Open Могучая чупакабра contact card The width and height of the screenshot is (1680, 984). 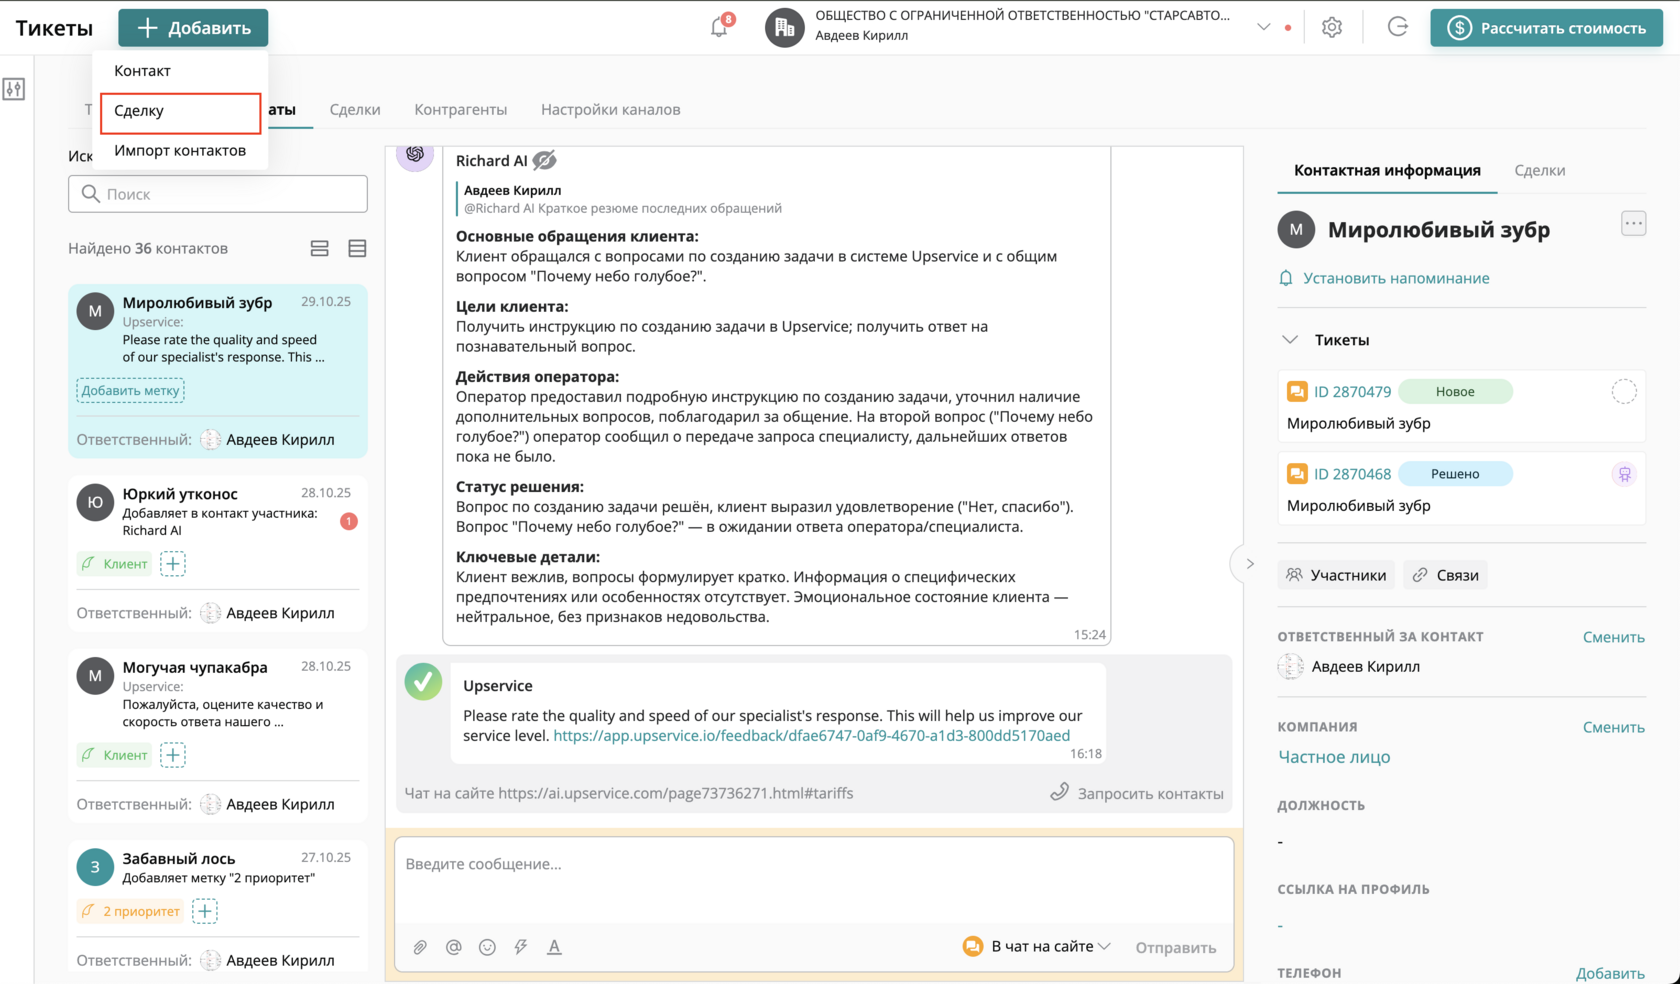click(218, 736)
